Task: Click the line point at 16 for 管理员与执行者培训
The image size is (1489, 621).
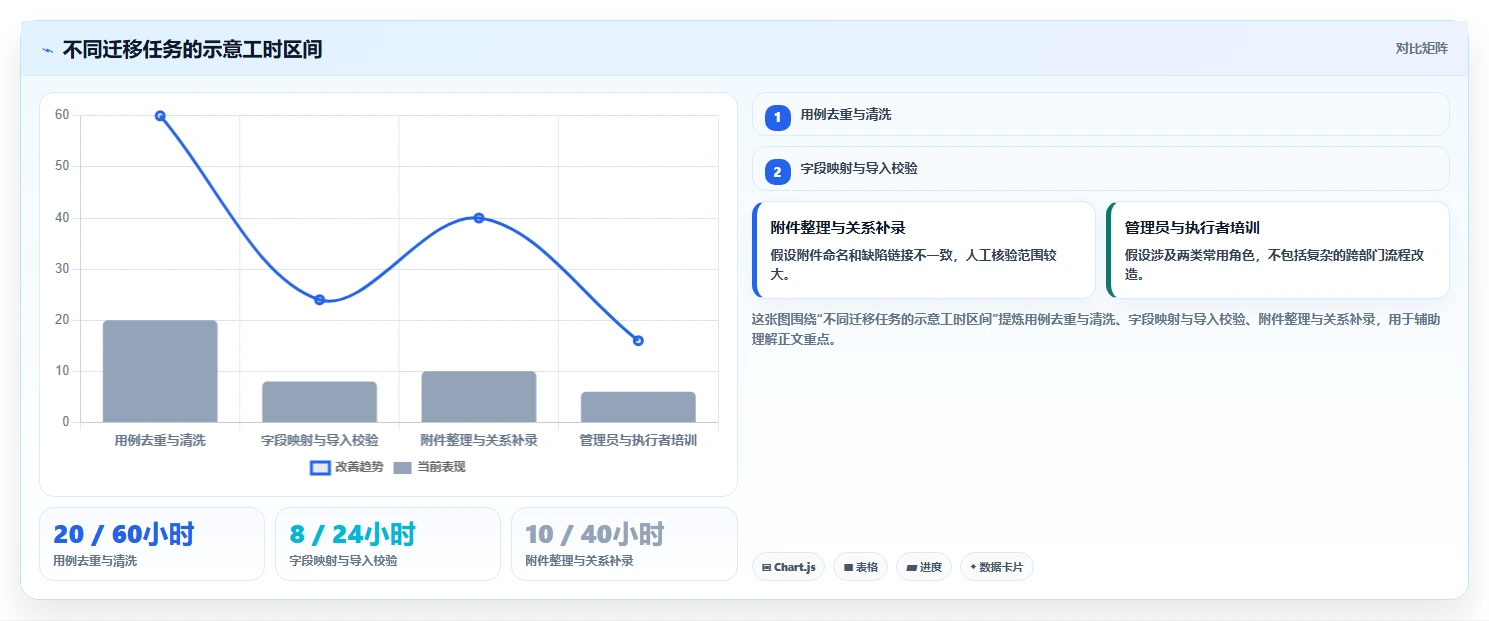Action: coord(638,341)
